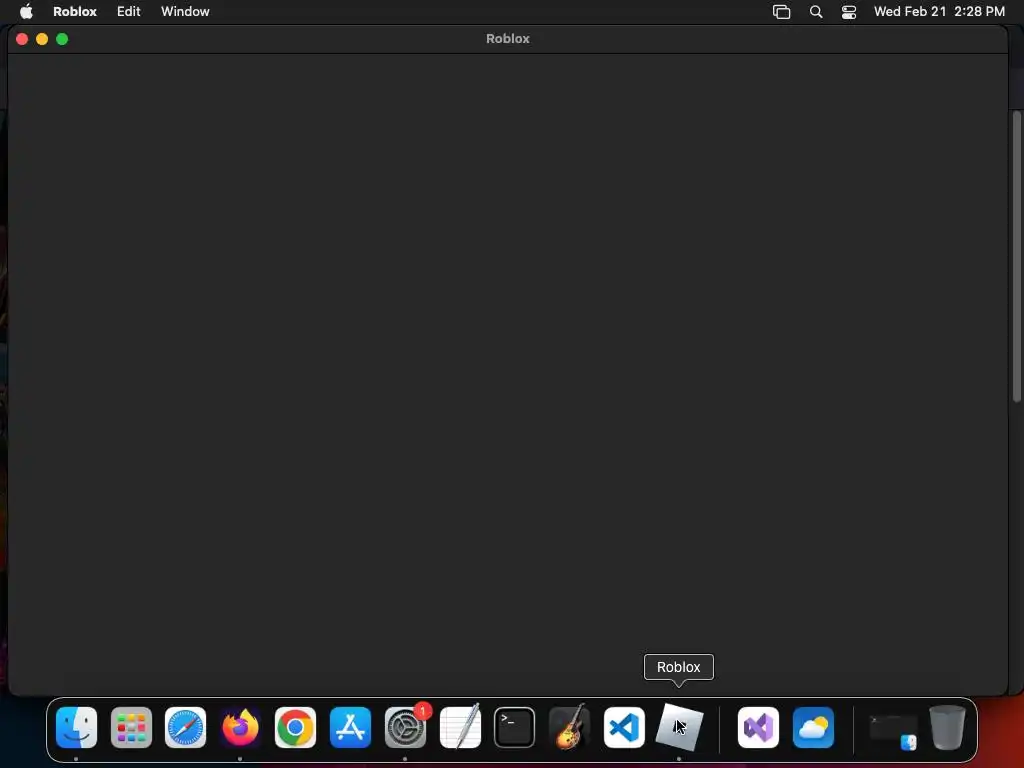Open the Apple menu
The width and height of the screenshot is (1024, 768).
click(26, 11)
